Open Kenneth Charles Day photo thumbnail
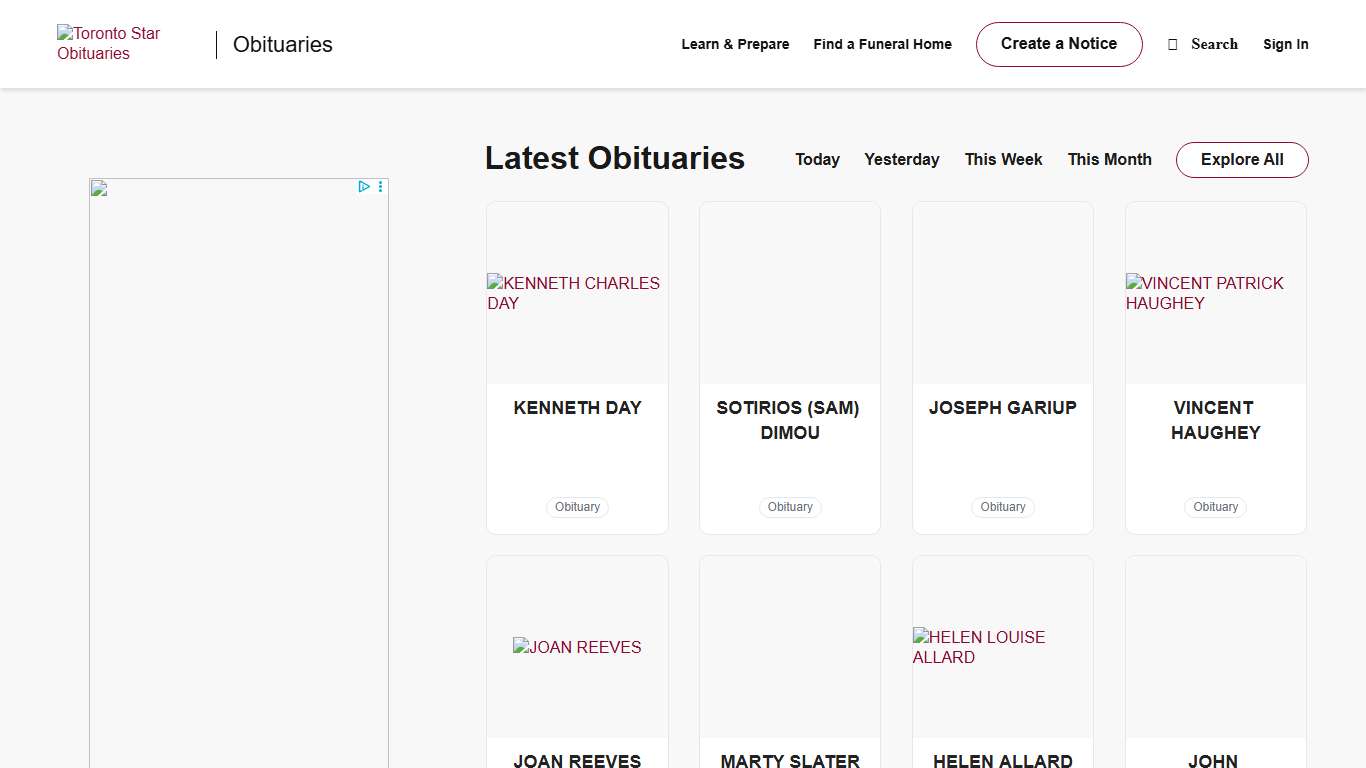1366x768 pixels. 576,293
